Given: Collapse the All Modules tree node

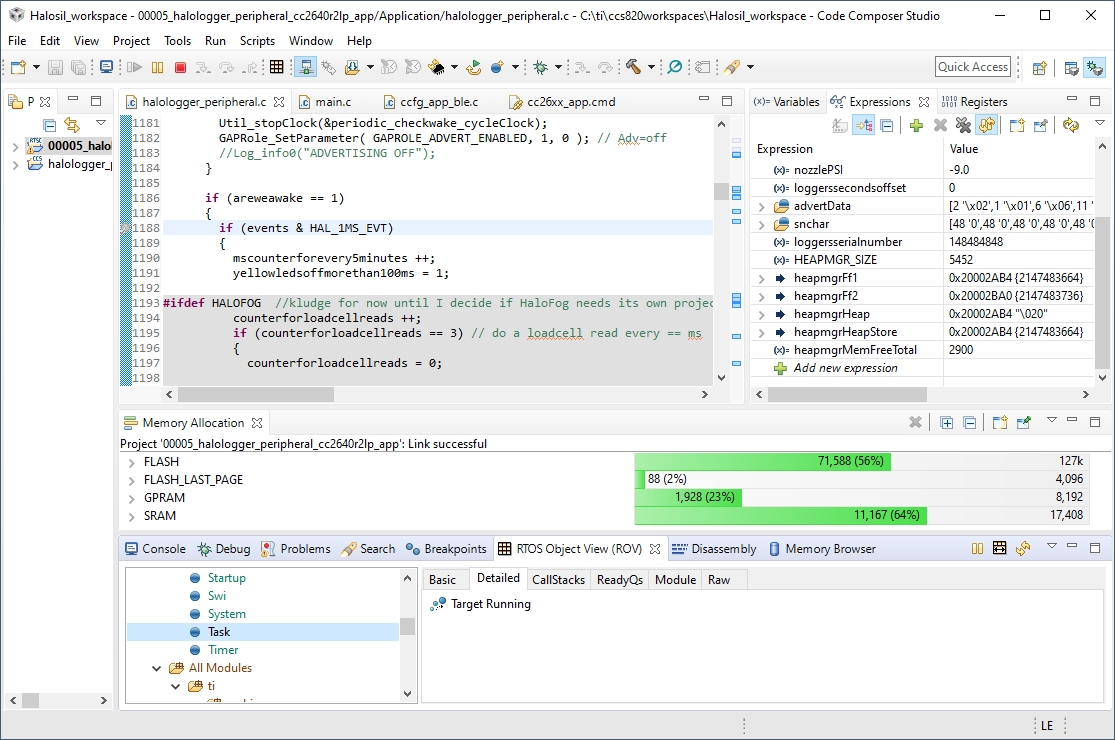Looking at the screenshot, I should pos(157,668).
